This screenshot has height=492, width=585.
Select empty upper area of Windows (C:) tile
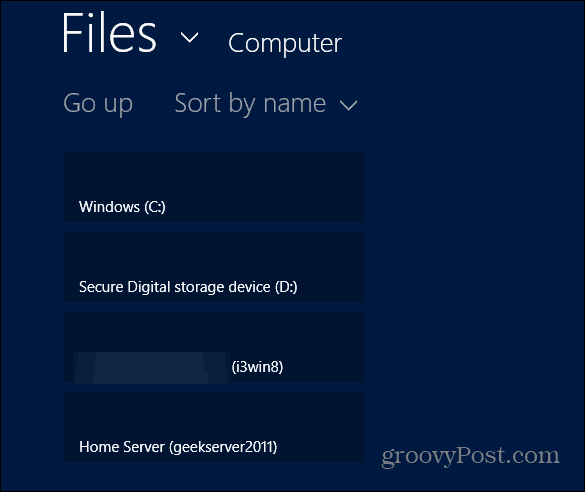pos(214,173)
